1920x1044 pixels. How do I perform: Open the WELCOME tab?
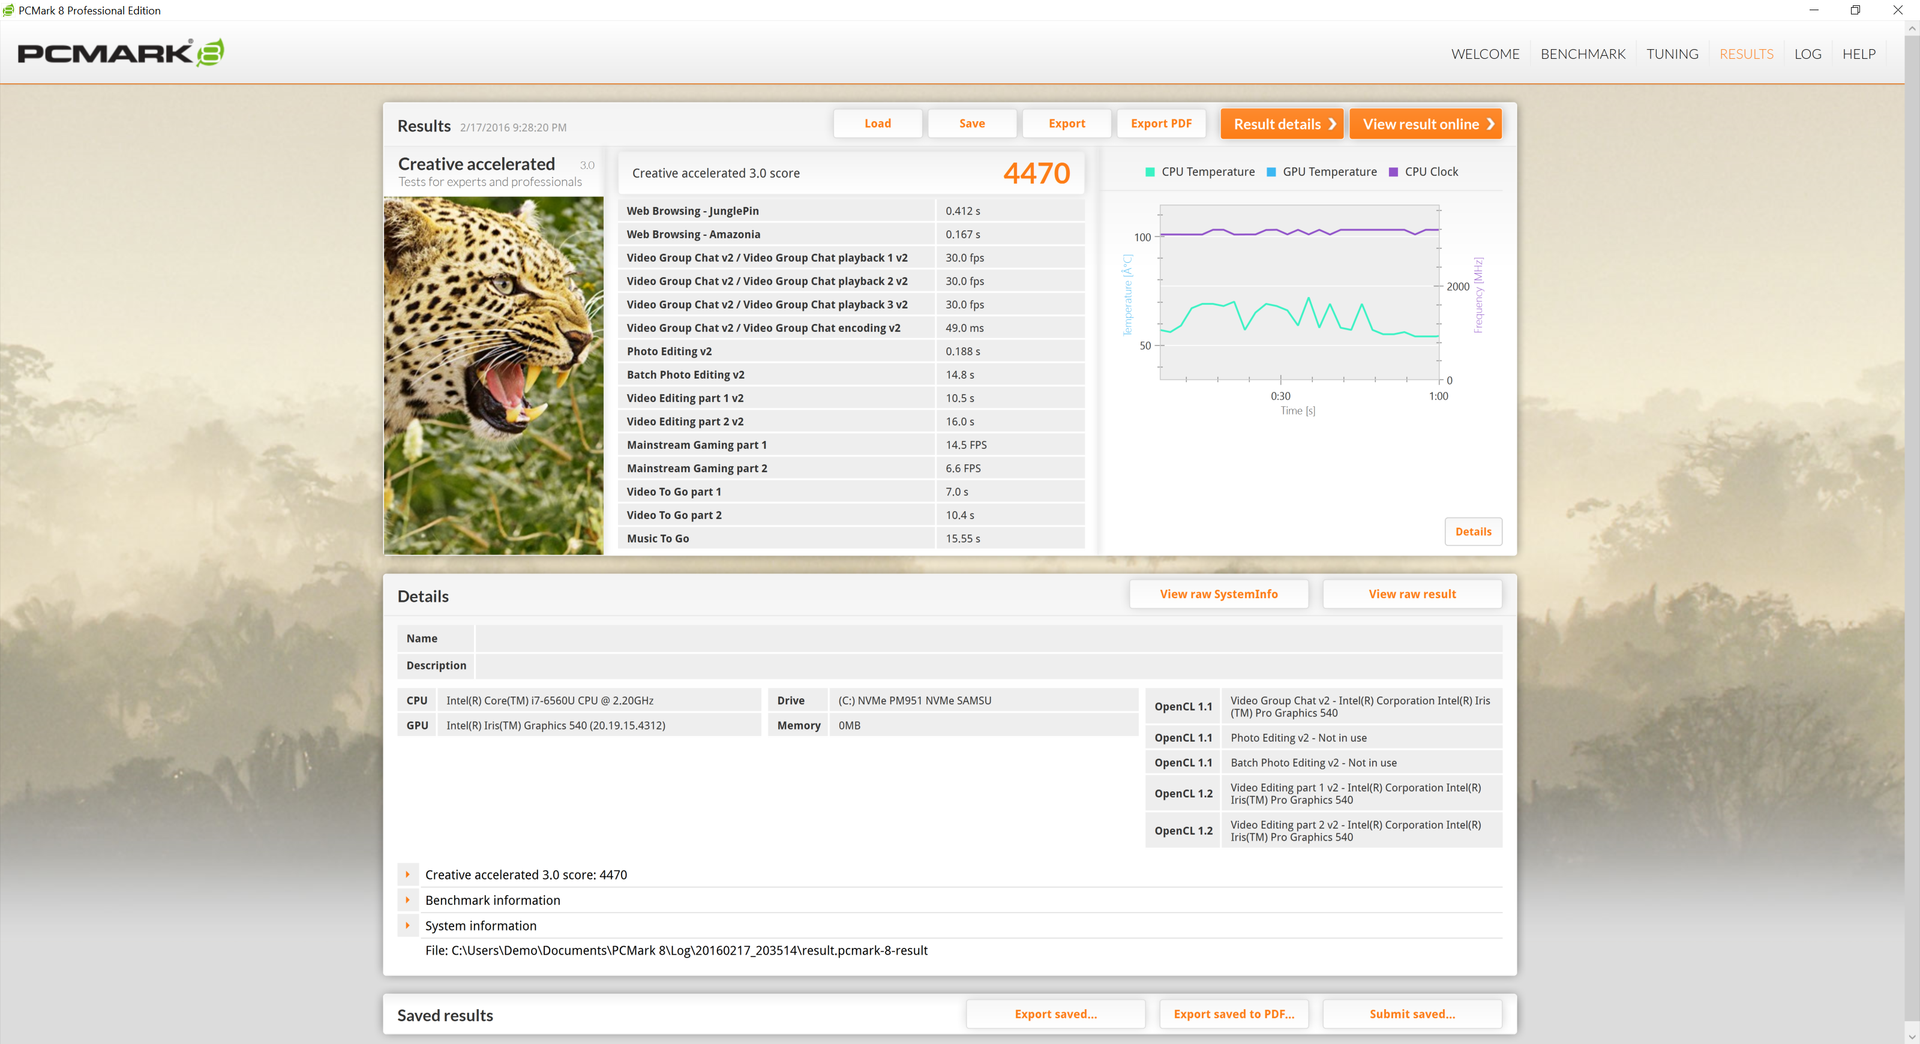tap(1485, 54)
